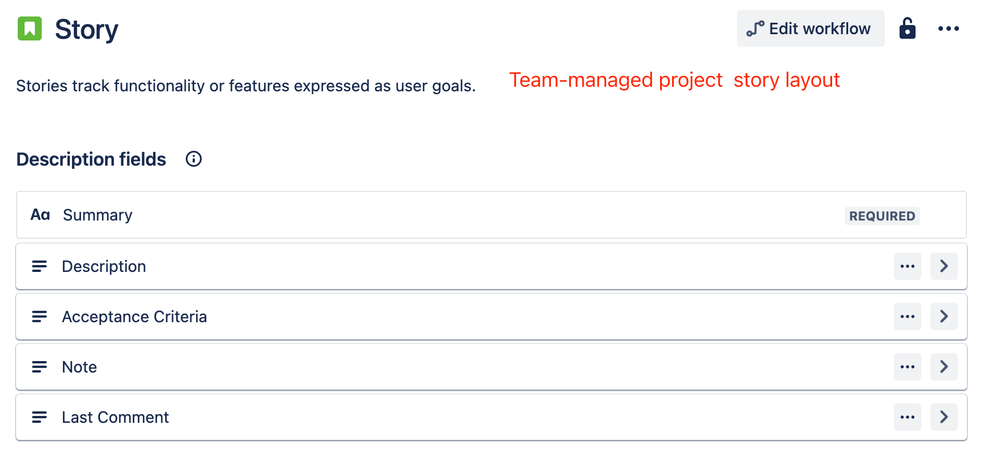The image size is (999, 465).
Task: Click the paragraph icon beside Note
Action: [x=40, y=367]
